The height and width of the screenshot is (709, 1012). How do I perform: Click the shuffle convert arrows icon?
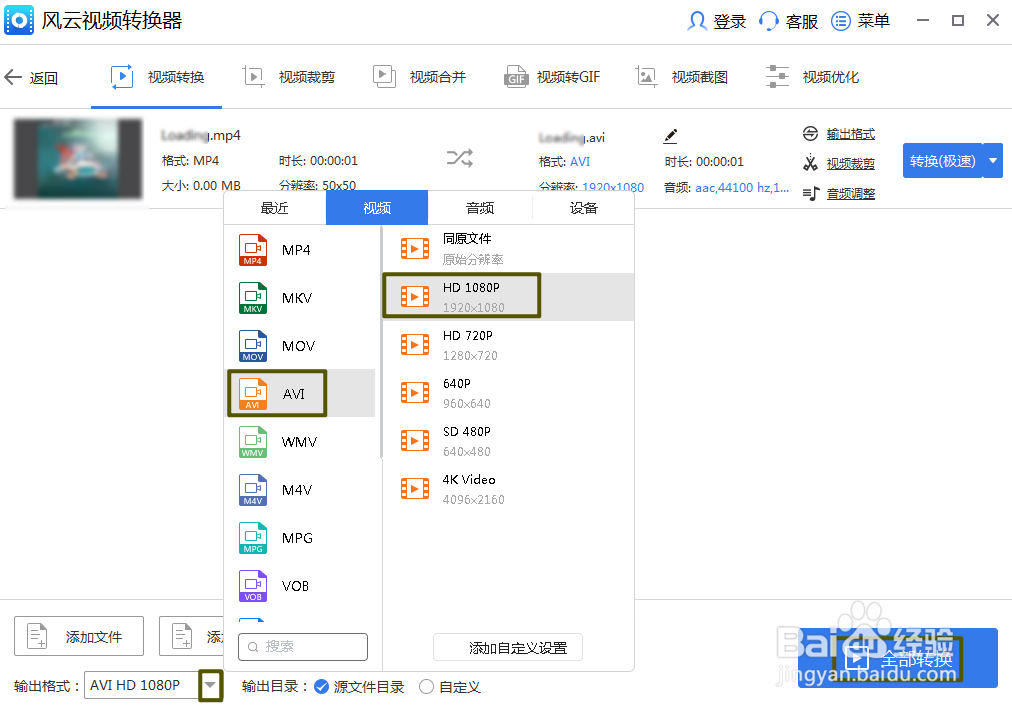[460, 157]
